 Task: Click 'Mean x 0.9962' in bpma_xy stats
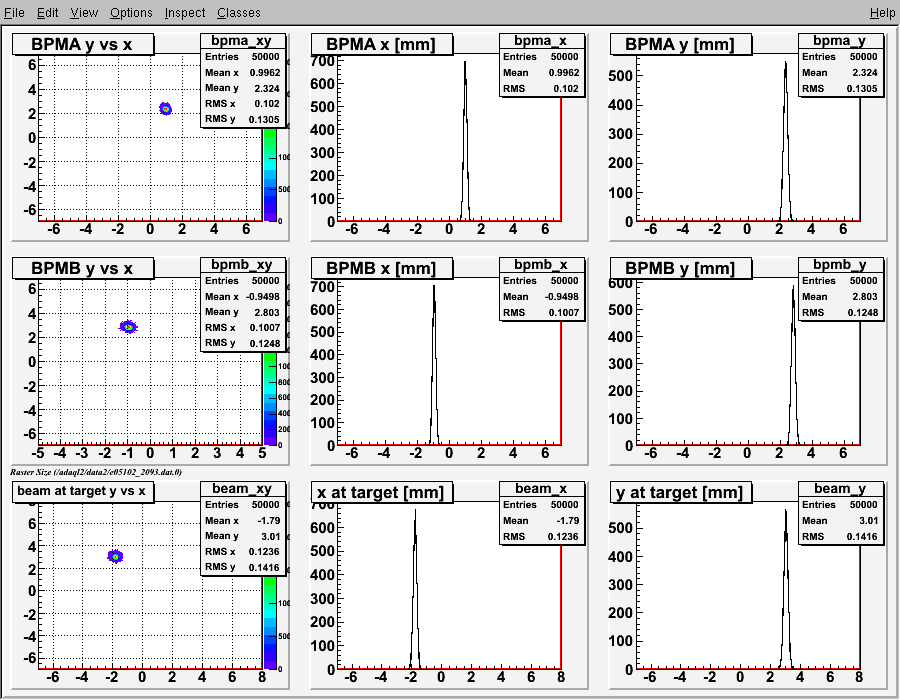(243, 73)
